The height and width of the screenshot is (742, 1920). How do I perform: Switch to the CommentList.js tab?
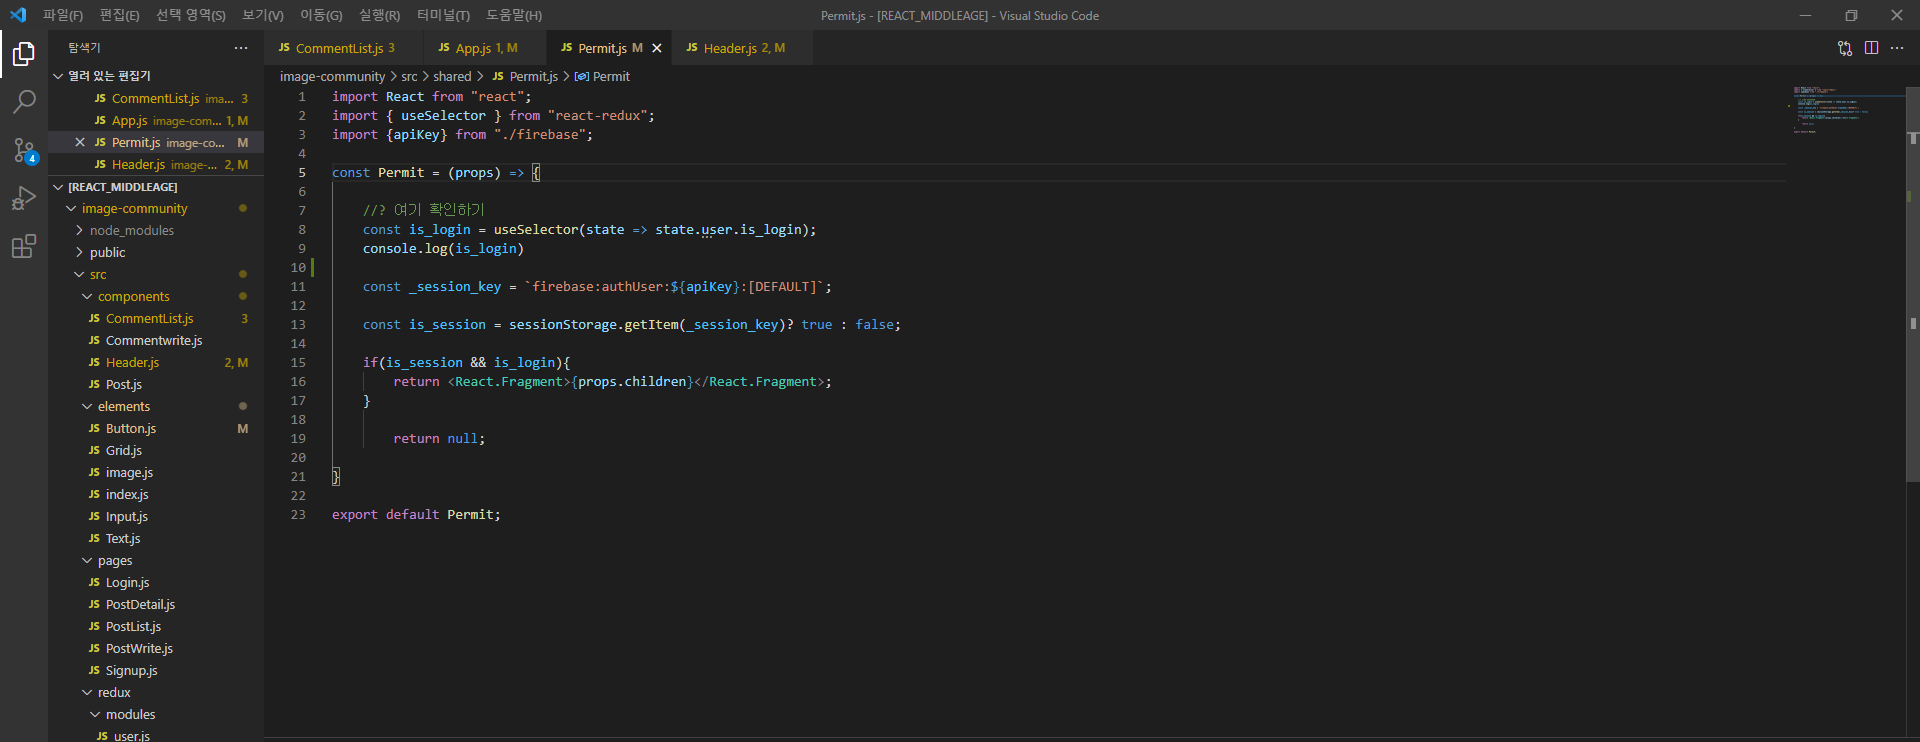click(x=344, y=48)
